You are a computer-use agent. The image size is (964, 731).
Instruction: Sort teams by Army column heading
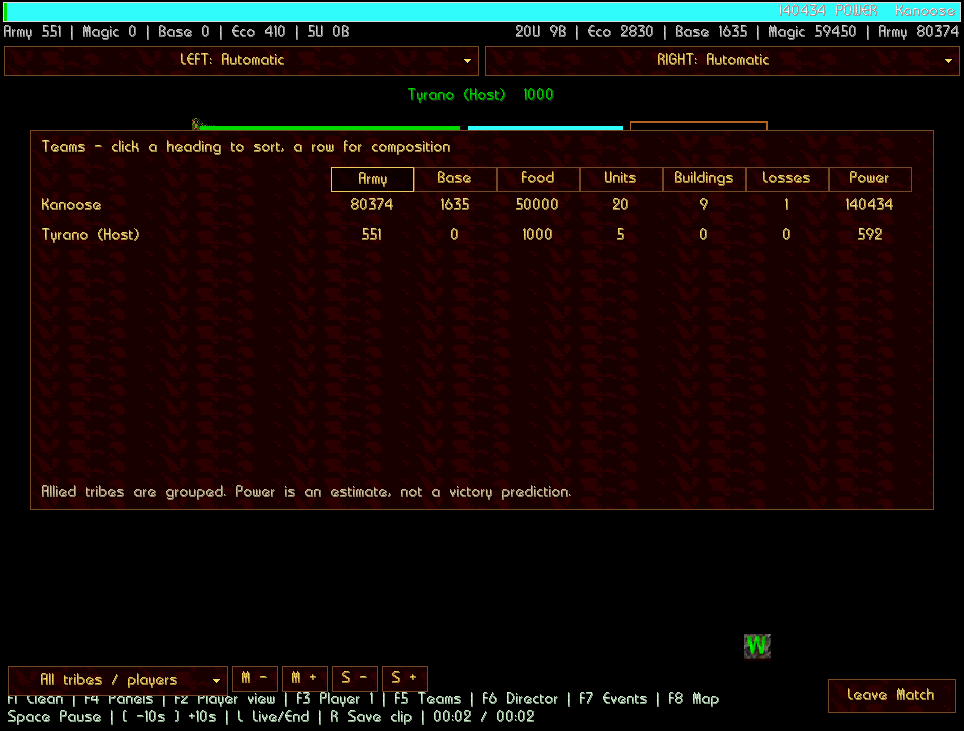coord(373,179)
